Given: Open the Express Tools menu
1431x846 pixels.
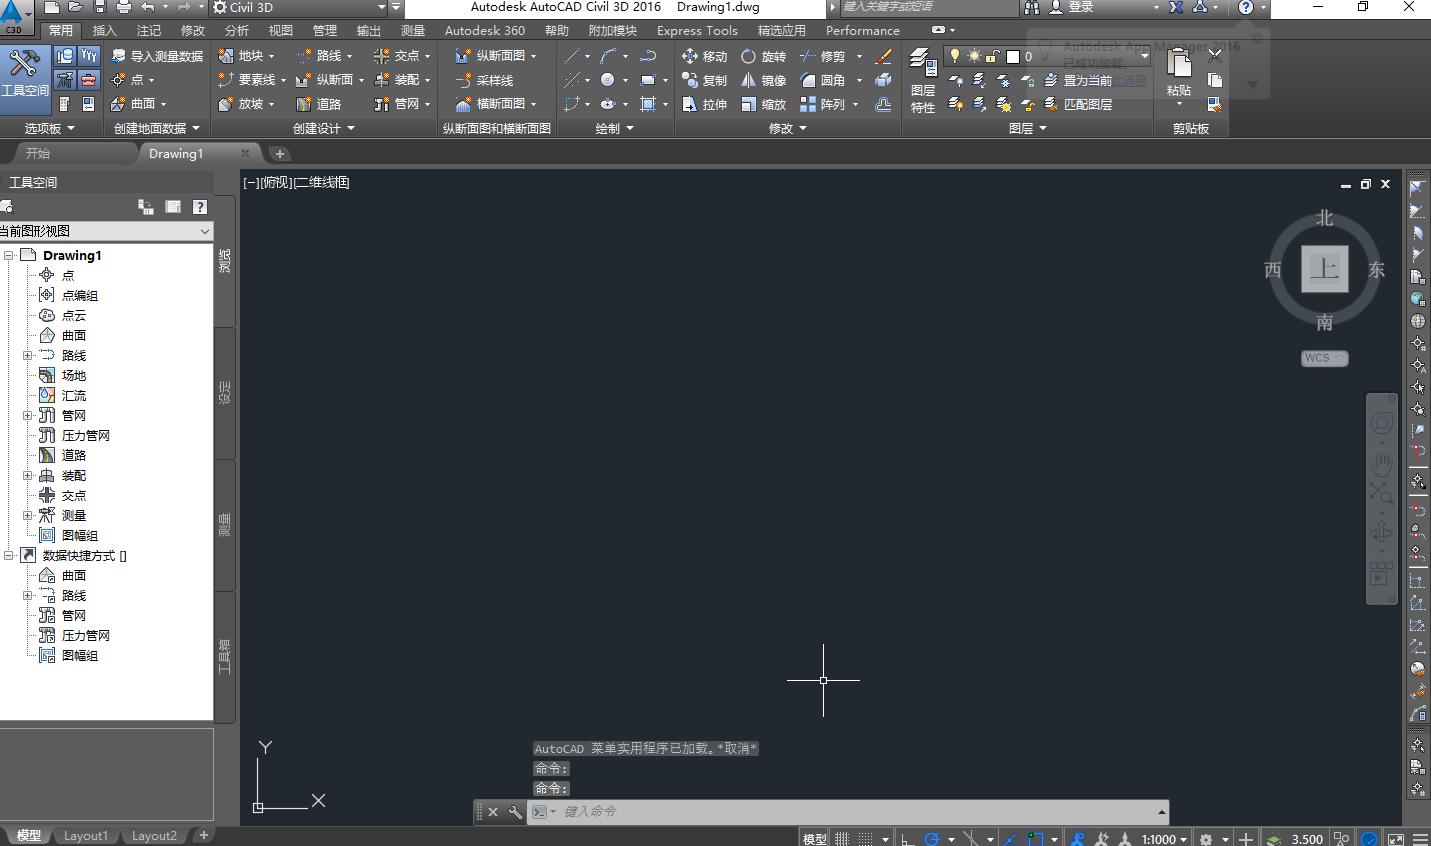Looking at the screenshot, I should click(696, 30).
